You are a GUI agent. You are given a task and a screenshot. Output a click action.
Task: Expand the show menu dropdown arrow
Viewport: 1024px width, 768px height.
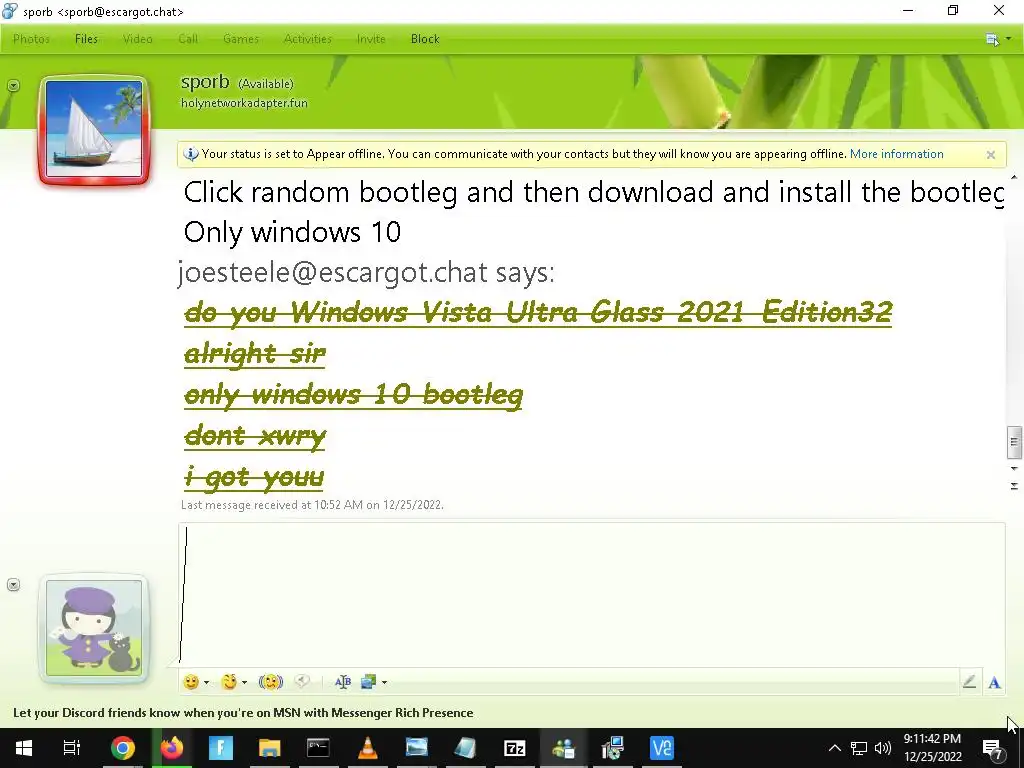click(1008, 39)
